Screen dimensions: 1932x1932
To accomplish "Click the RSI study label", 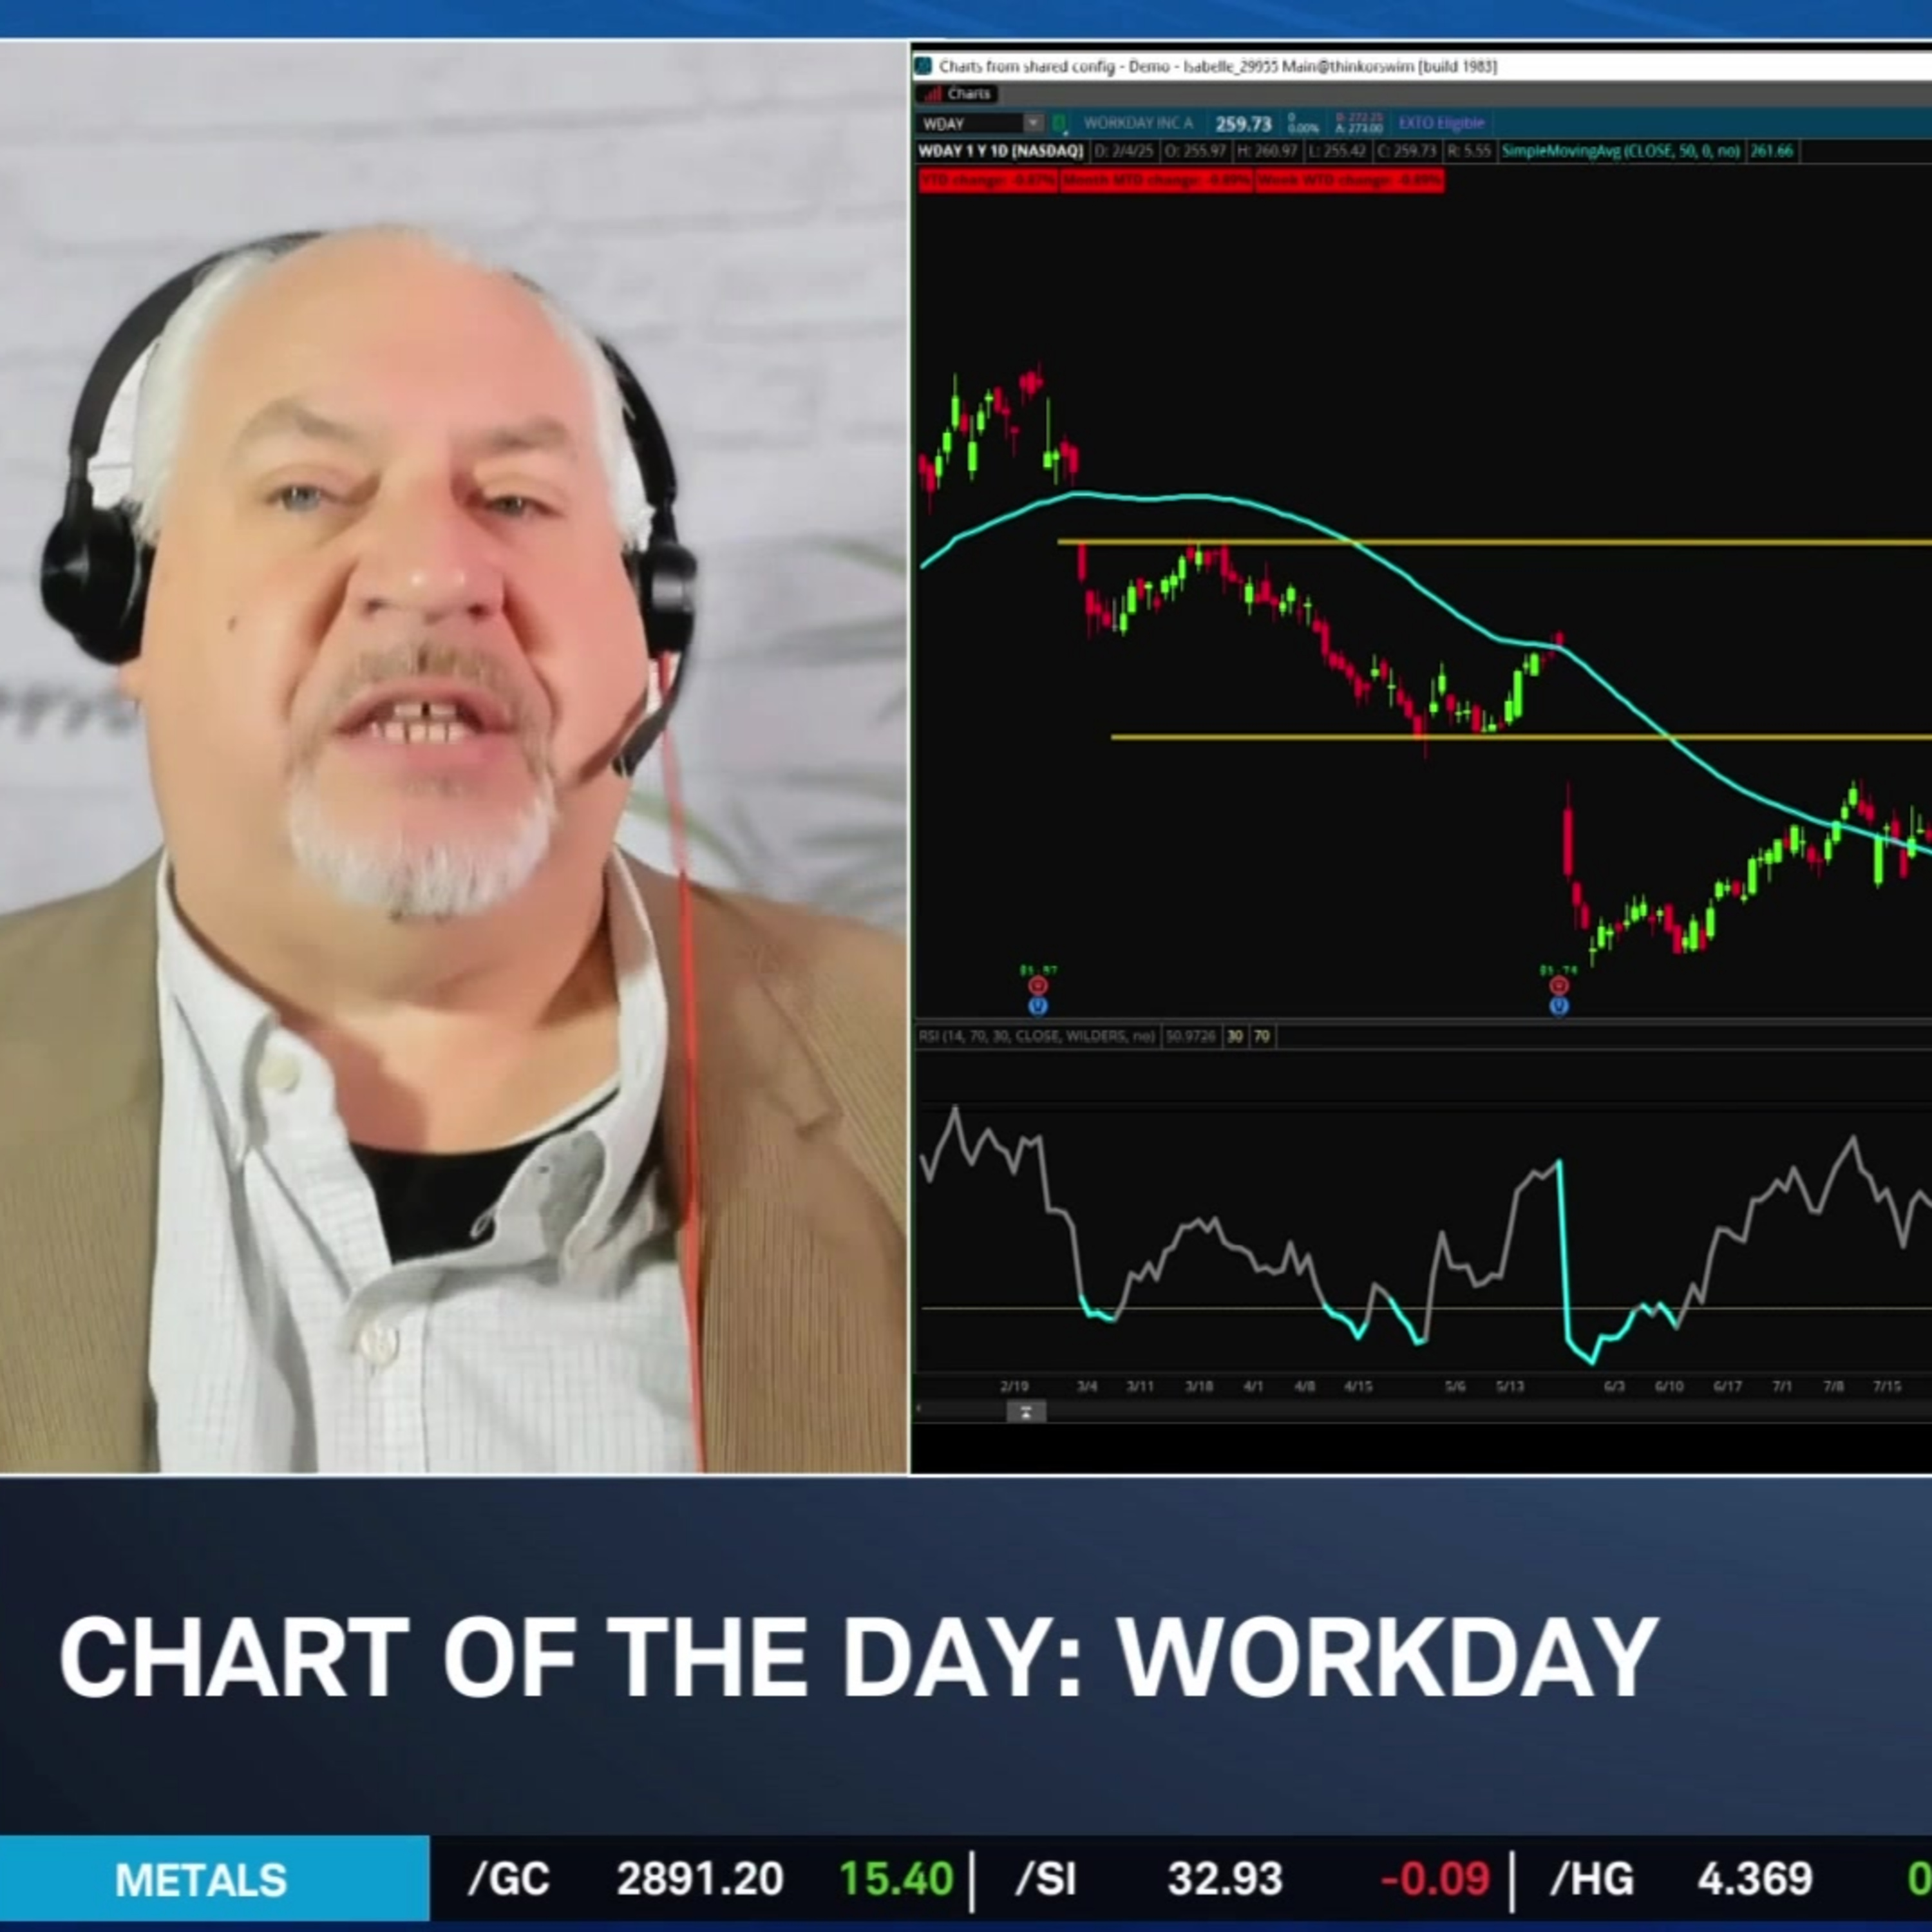I will 1038,1036.
